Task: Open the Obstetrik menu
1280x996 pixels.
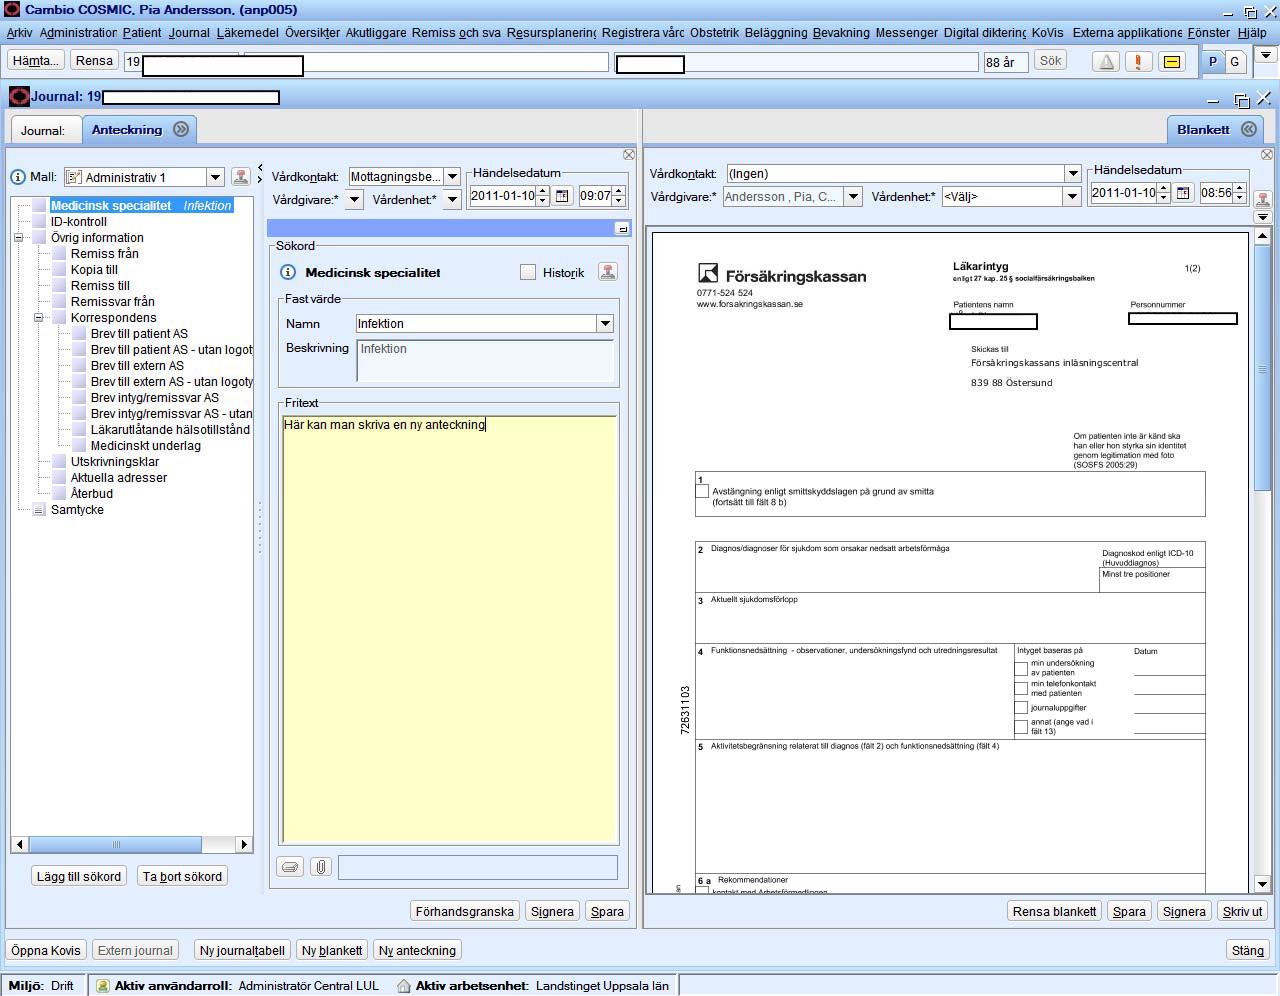Action: click(714, 32)
